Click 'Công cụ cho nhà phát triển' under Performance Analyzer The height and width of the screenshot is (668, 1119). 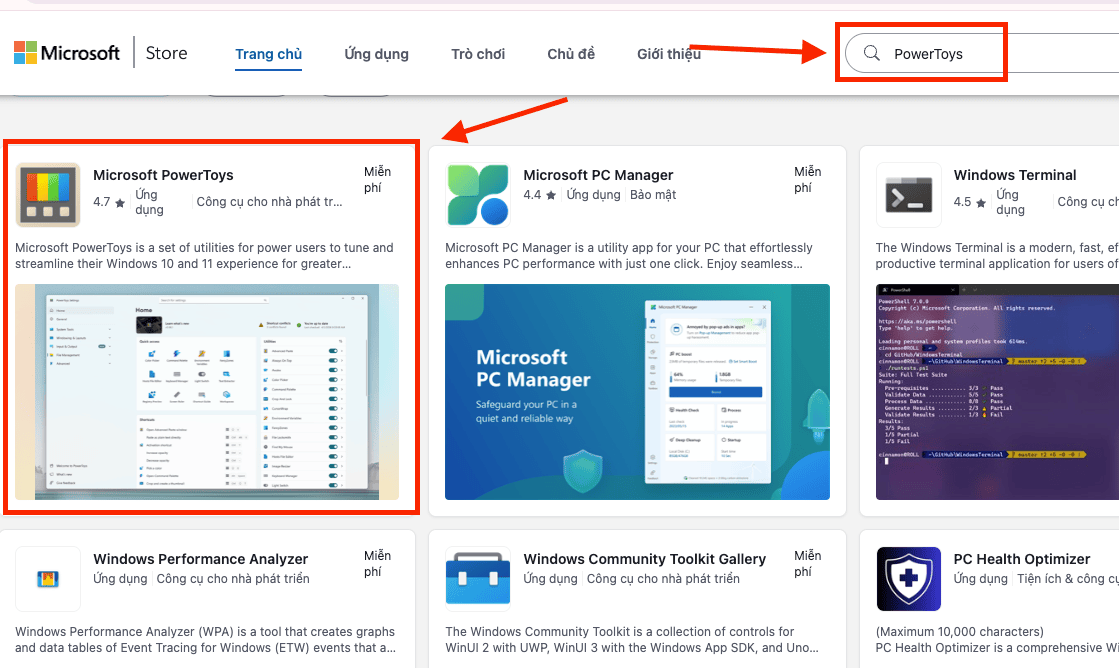(x=233, y=579)
